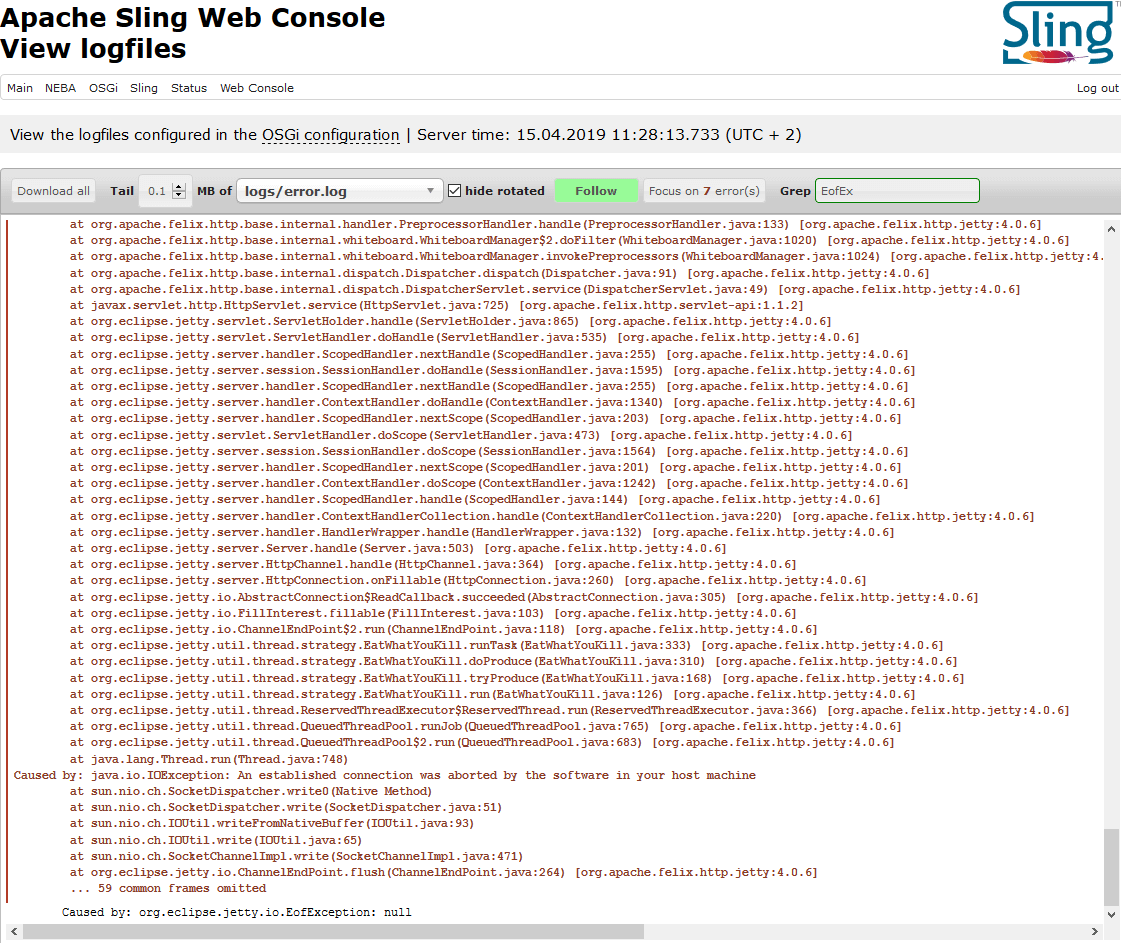Open the logs/error.log file dropdown
Image resolution: width=1121 pixels, height=943 pixels.
(x=339, y=191)
